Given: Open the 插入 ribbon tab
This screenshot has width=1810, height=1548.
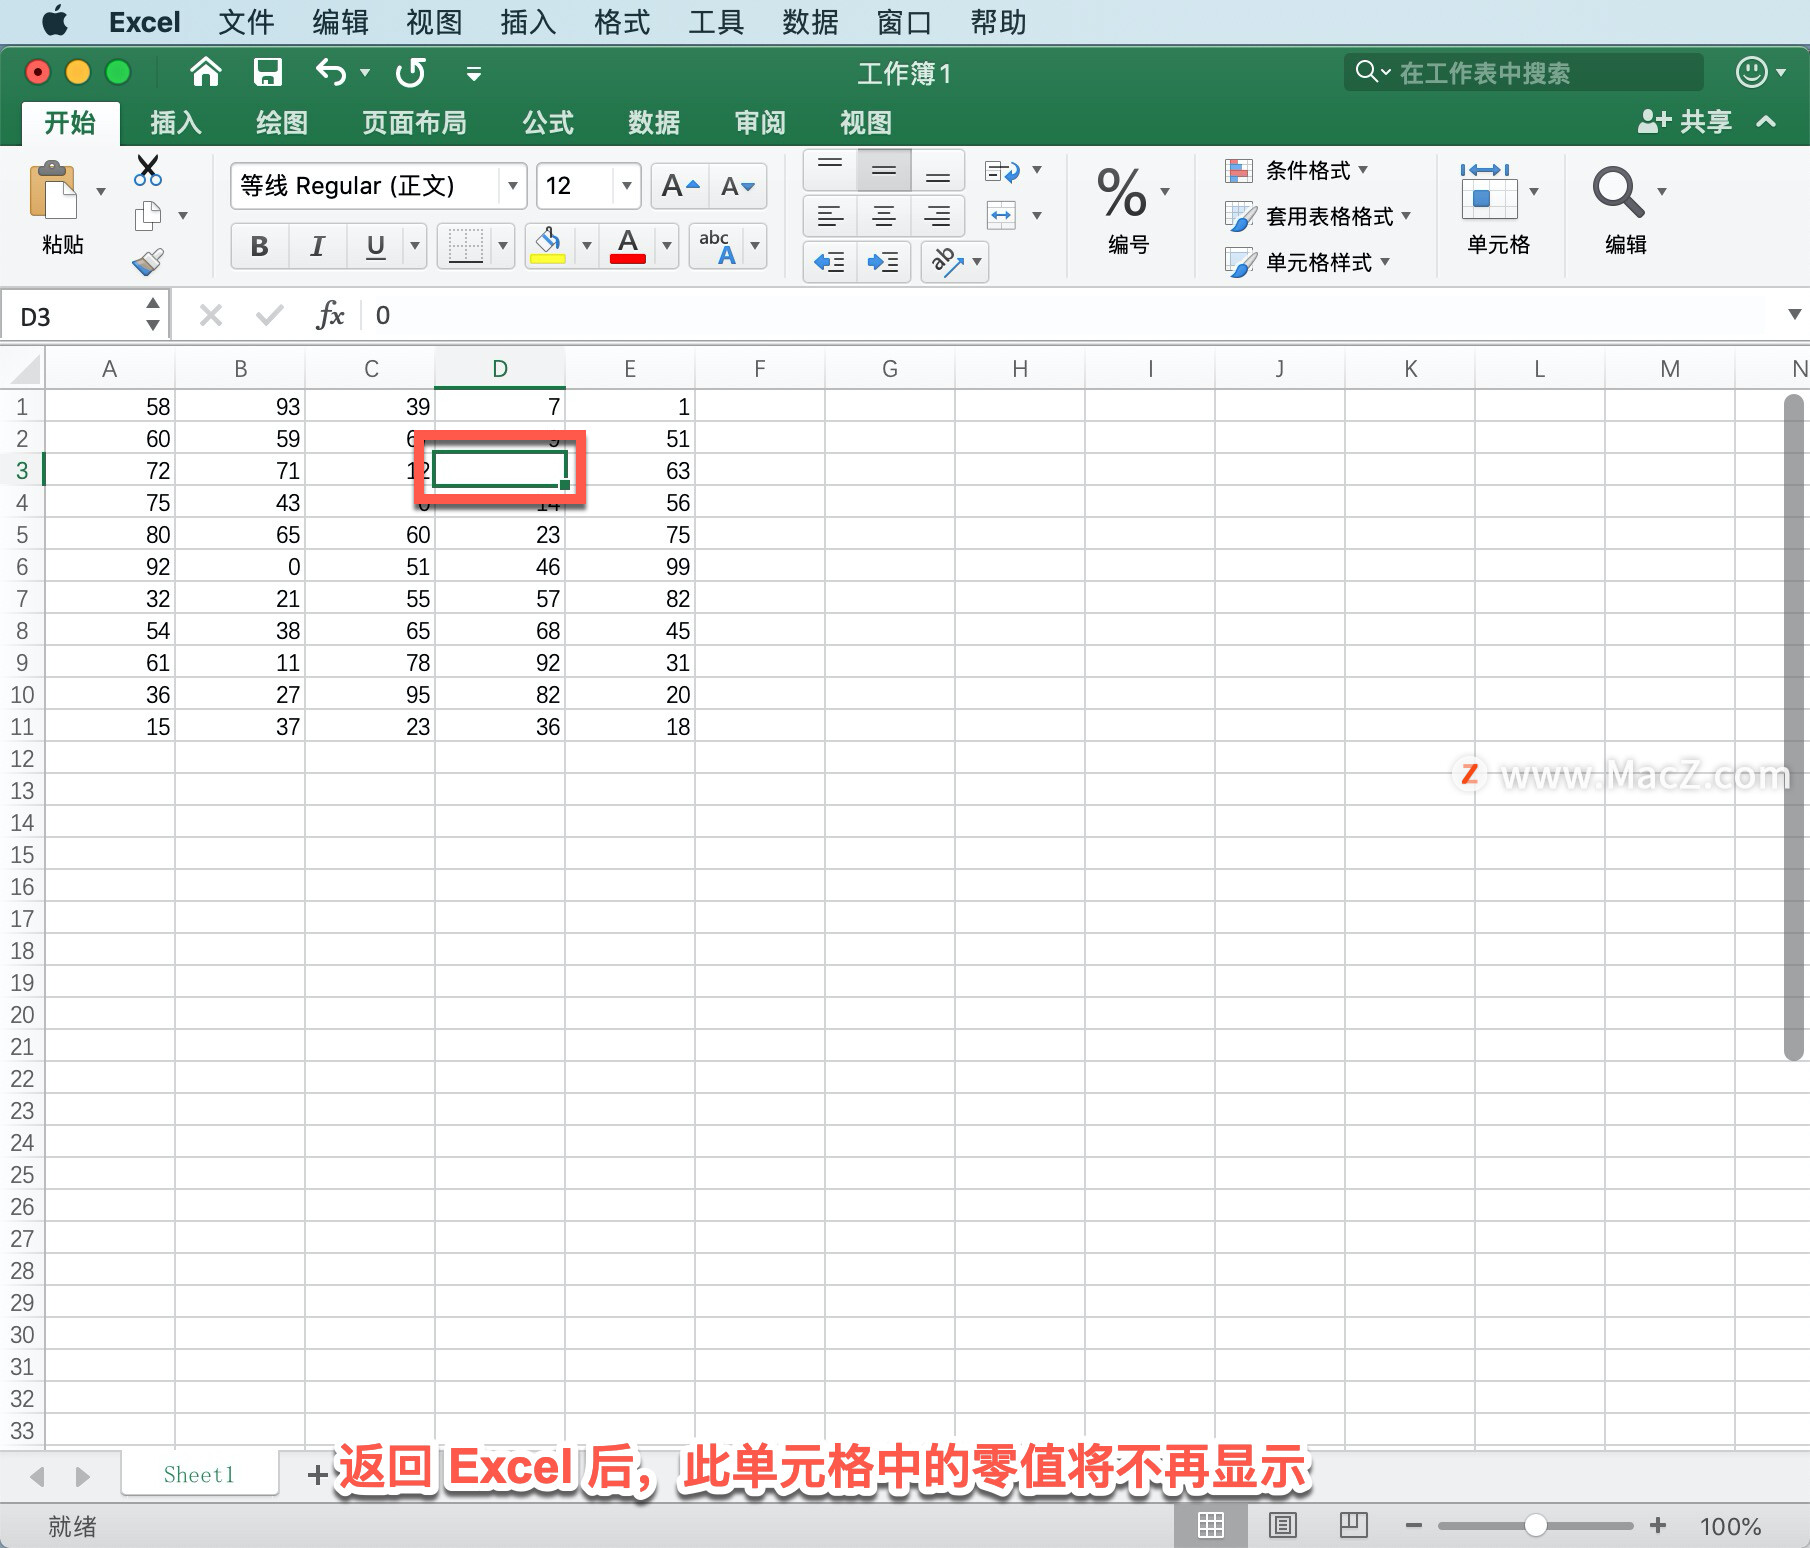Looking at the screenshot, I should (176, 123).
